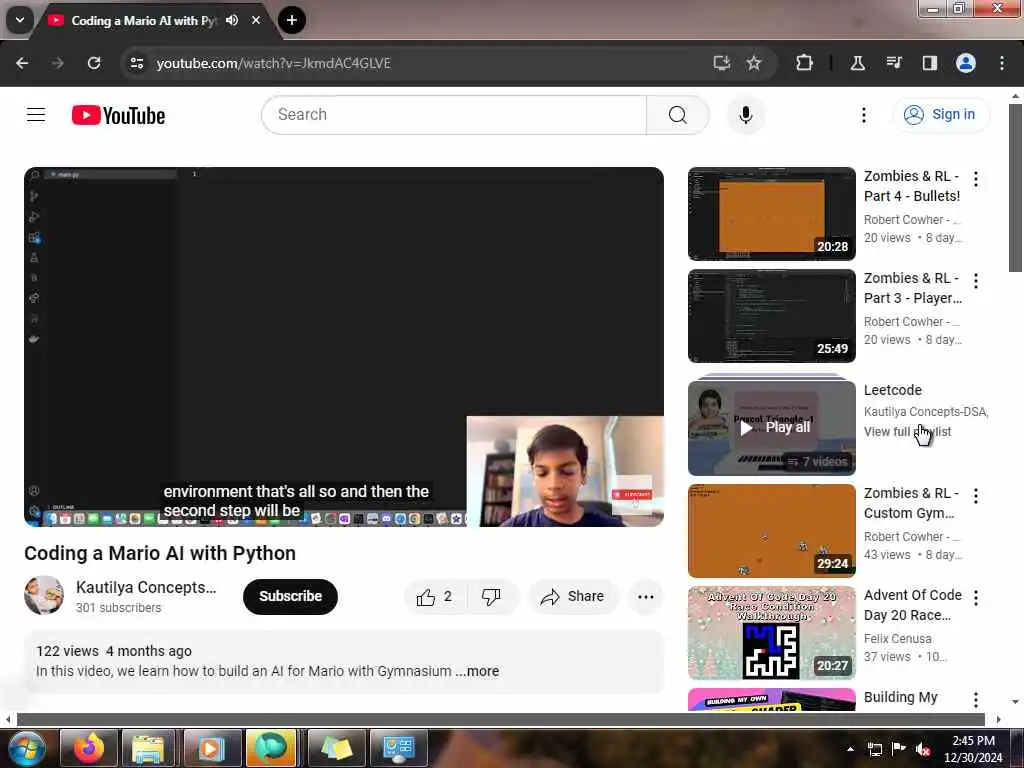This screenshot has height=768, width=1024.
Task: Open the file explorer taskbar icon
Action: tap(148, 748)
